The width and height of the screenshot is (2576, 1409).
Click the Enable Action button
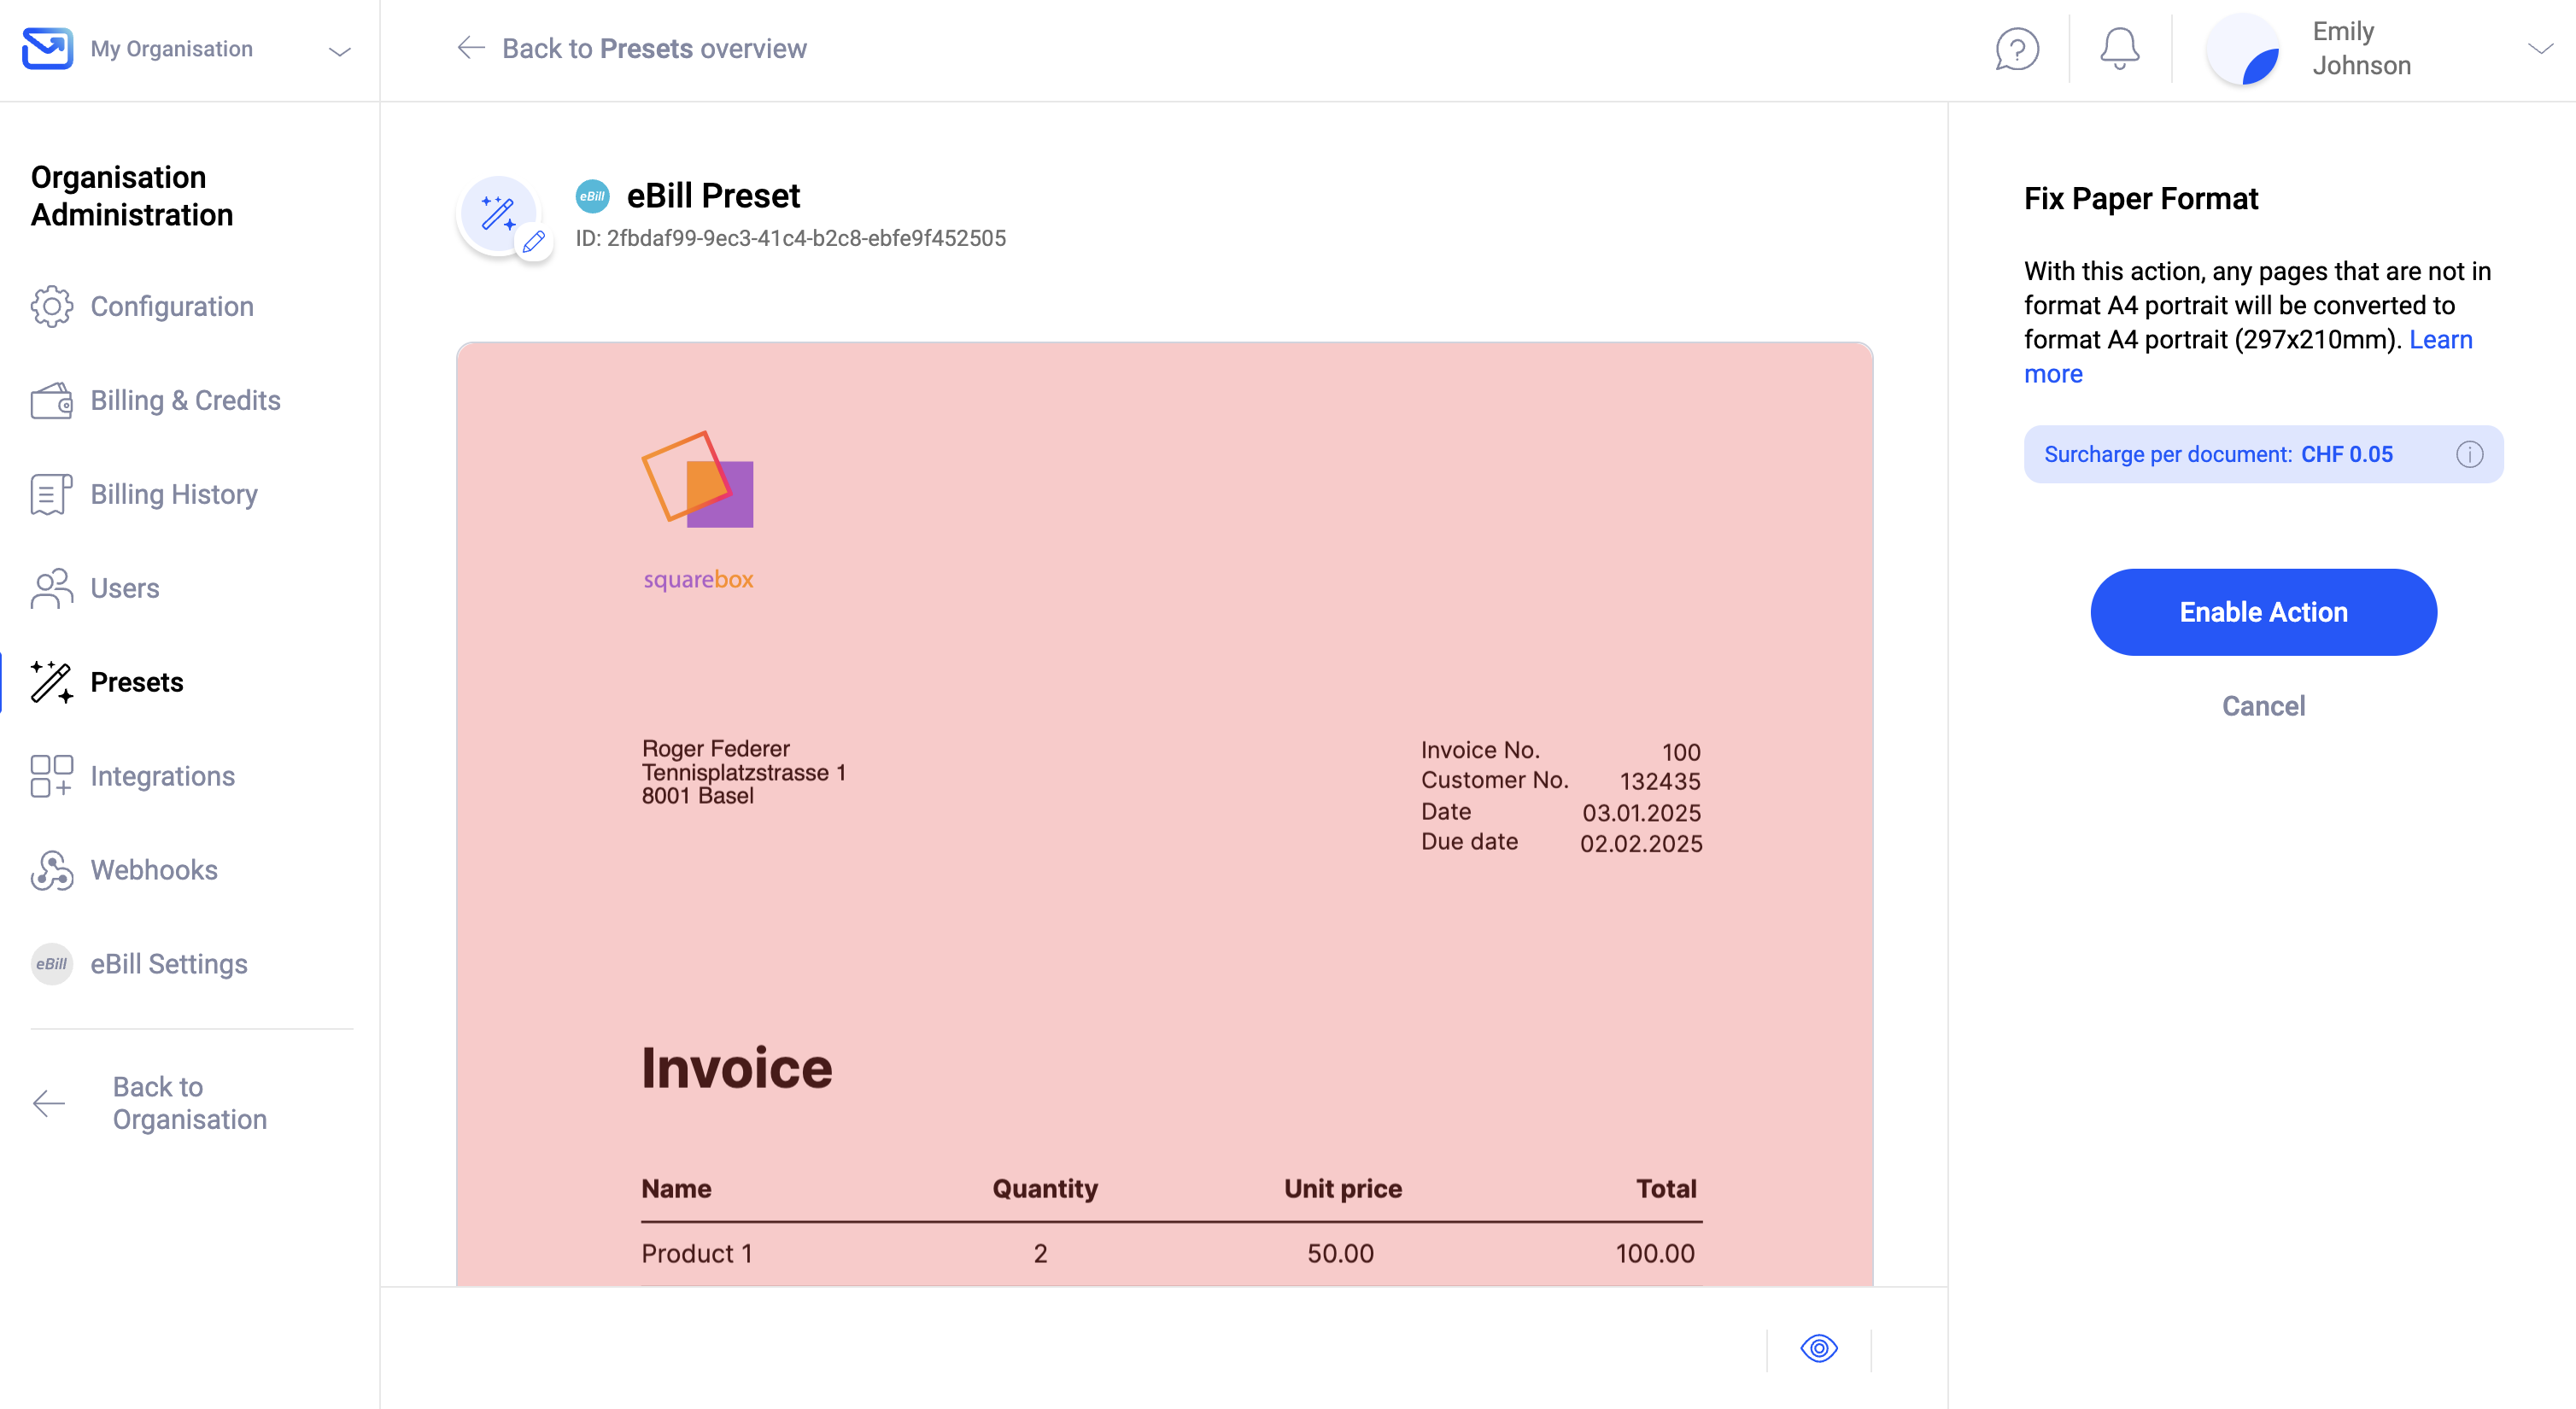coord(2263,612)
